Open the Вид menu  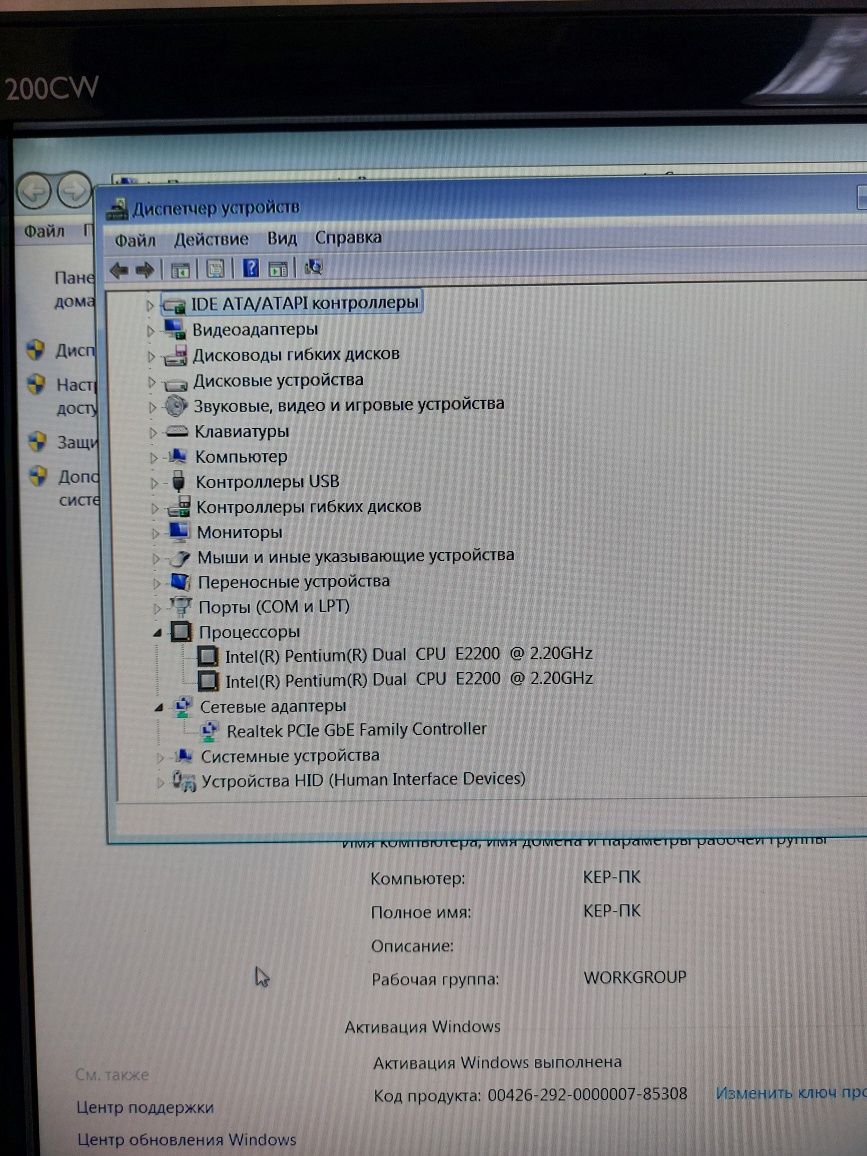click(282, 238)
